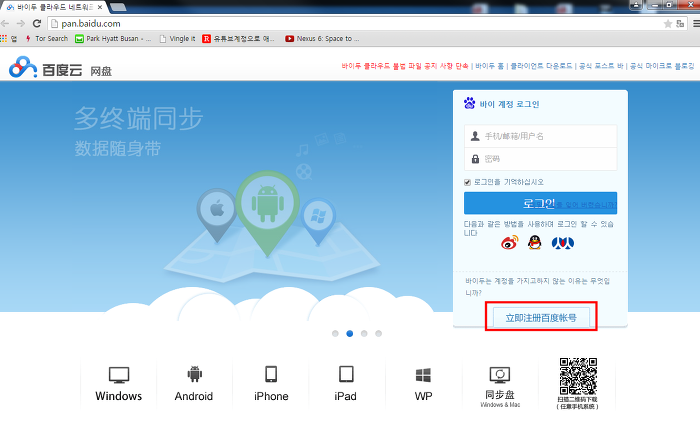This screenshot has height=425, width=700.
Task: Click the browser forward arrow
Action: [21, 24]
